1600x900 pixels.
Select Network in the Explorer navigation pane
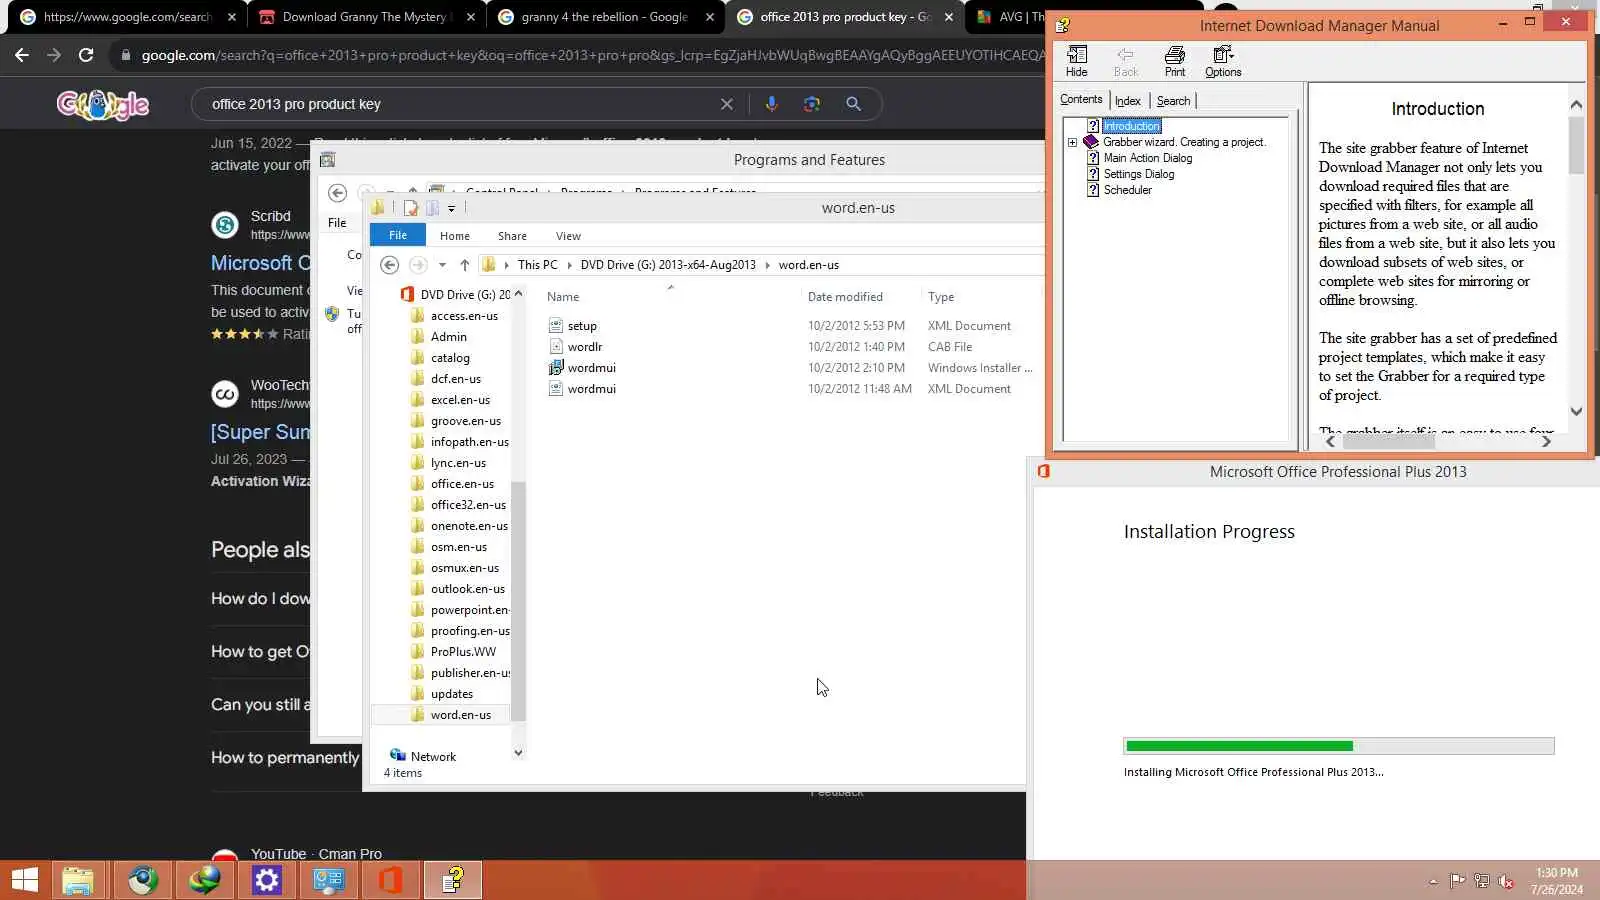point(433,757)
